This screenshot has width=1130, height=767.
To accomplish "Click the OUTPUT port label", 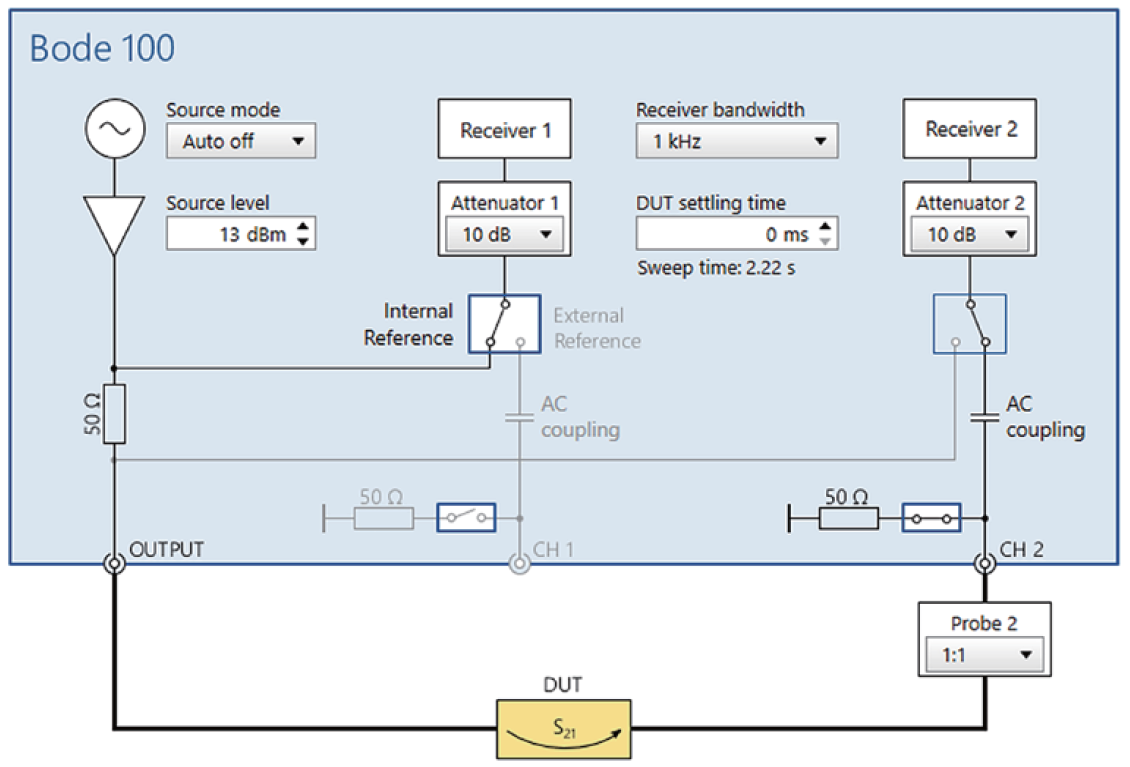I will click(x=166, y=549).
